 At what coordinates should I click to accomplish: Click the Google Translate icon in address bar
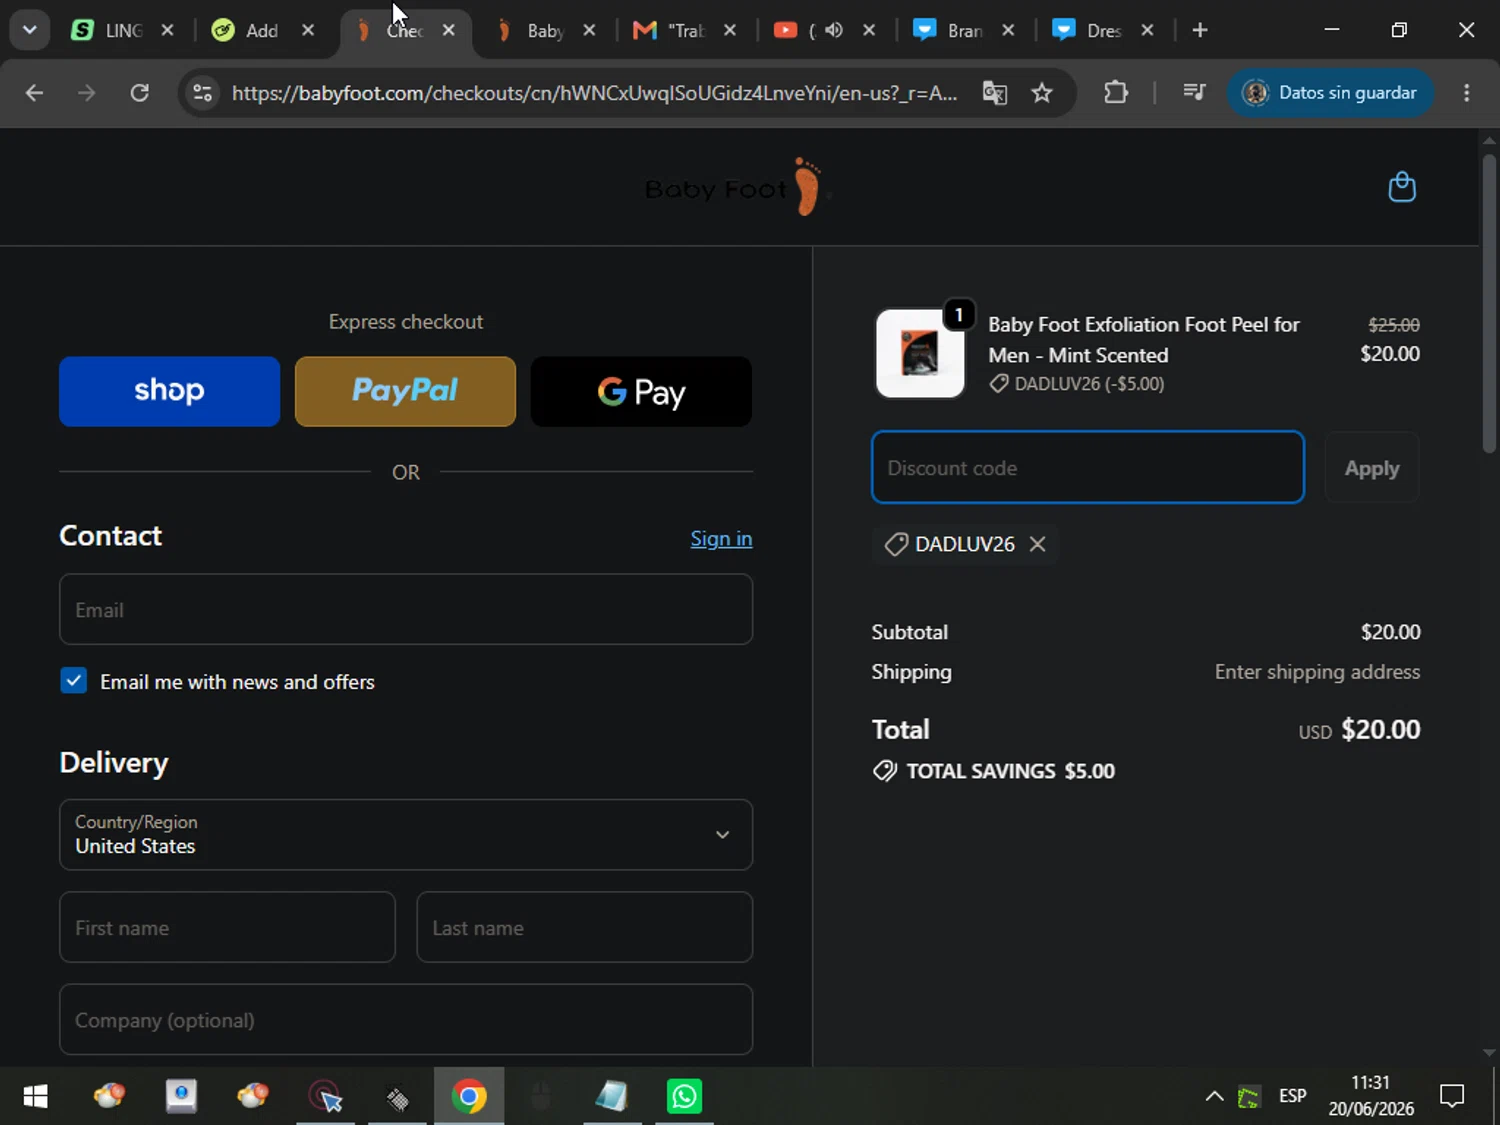[994, 93]
